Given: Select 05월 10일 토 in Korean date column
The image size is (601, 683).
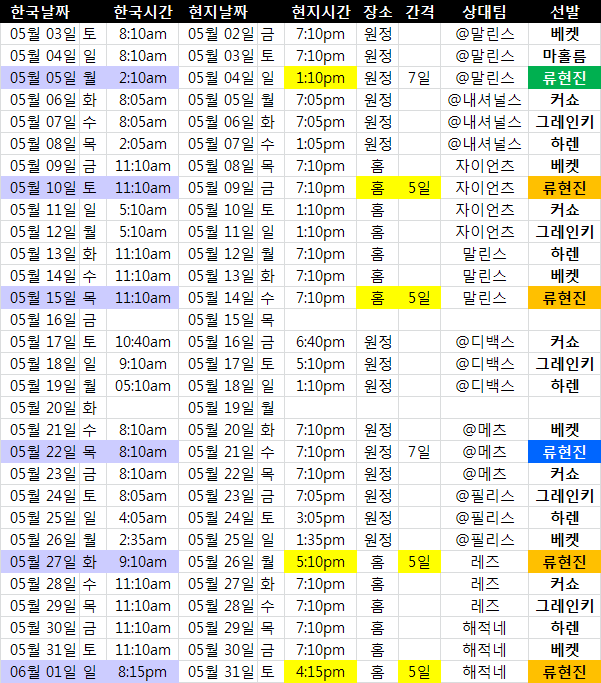Looking at the screenshot, I should click(x=53, y=188).
